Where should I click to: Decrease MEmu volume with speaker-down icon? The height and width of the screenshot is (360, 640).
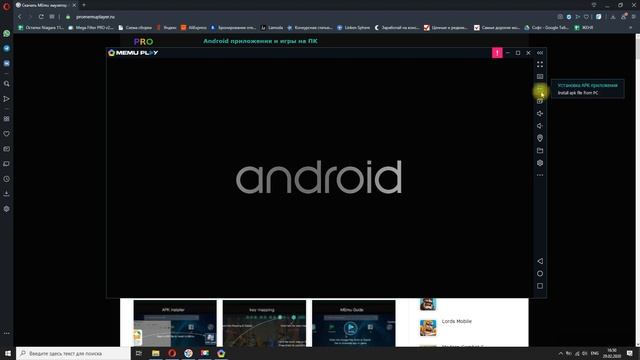pyautogui.click(x=540, y=126)
